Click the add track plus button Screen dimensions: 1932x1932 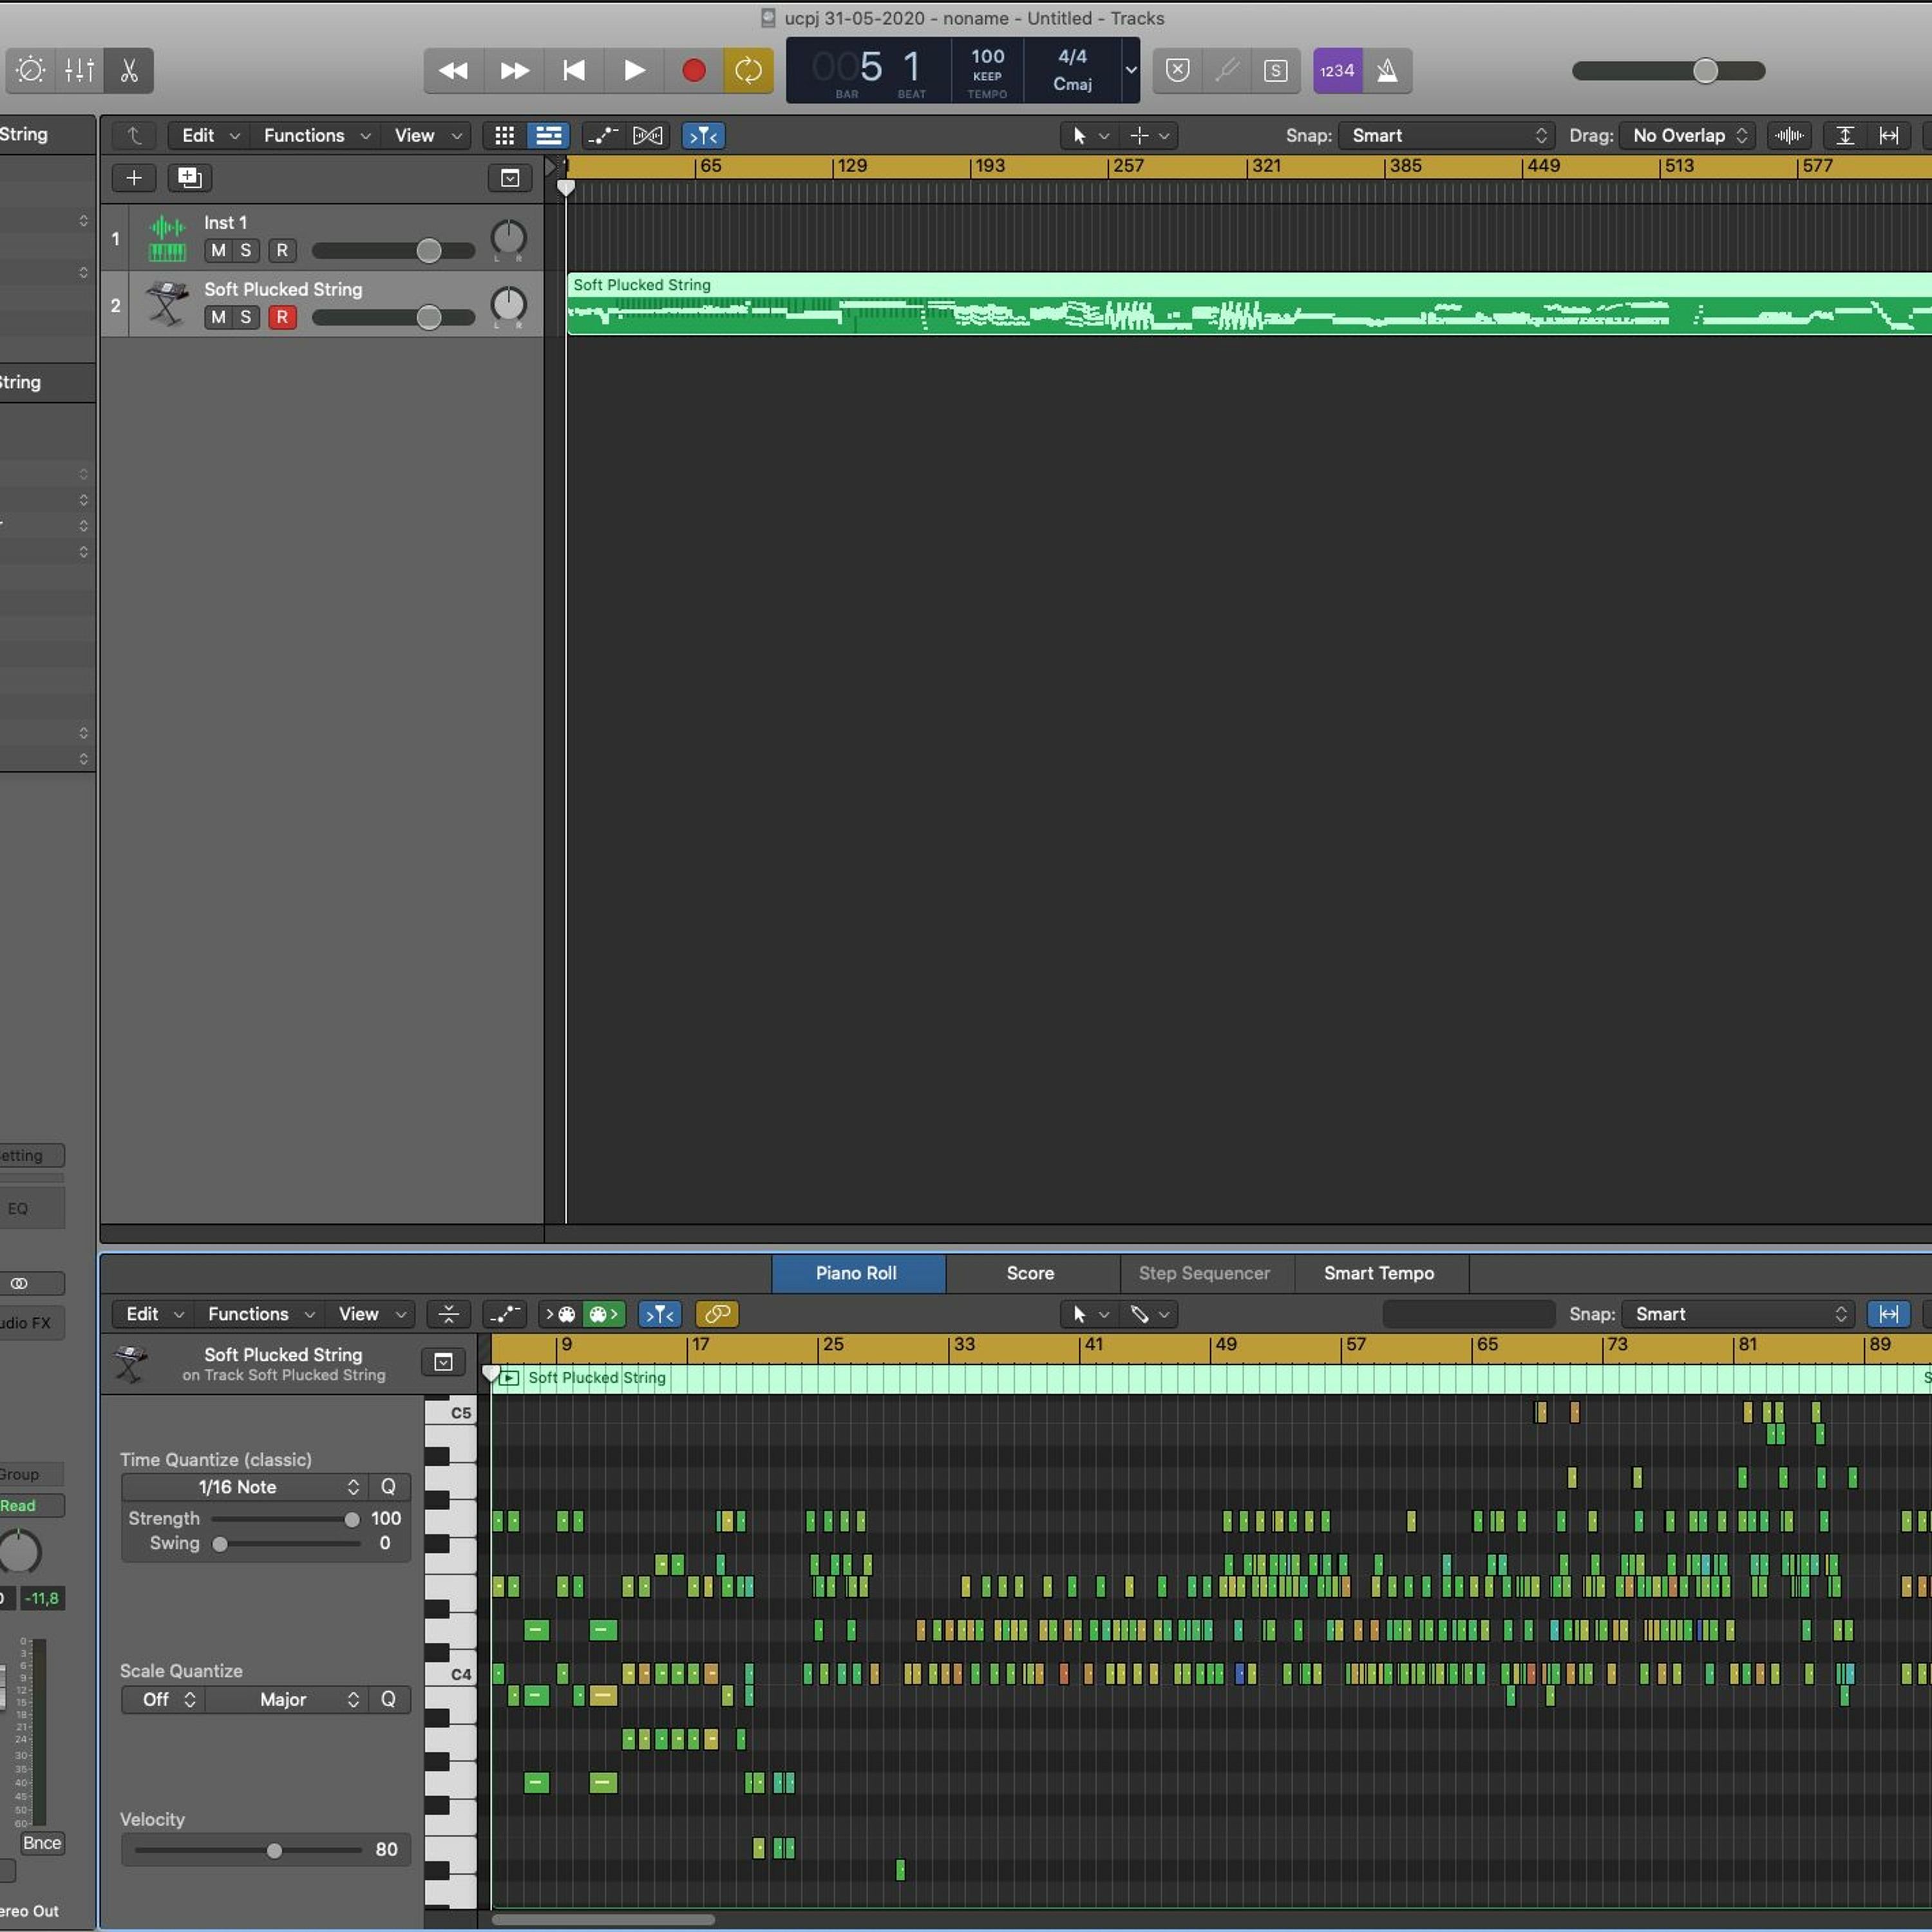[133, 178]
